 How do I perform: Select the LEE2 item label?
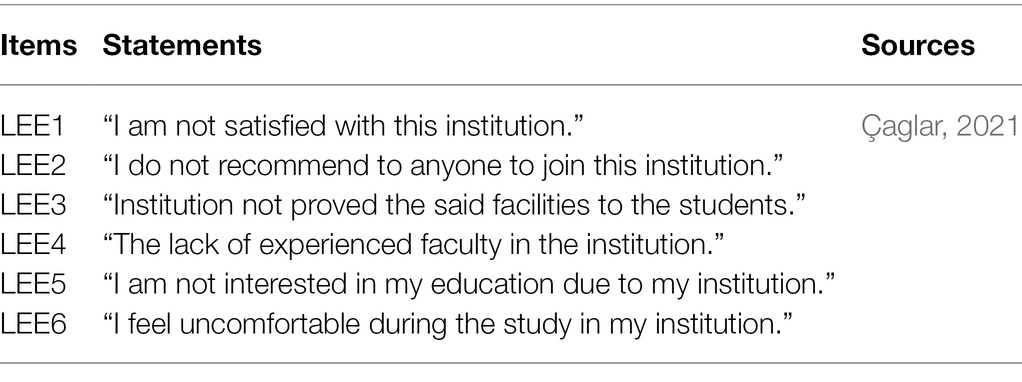click(33, 166)
